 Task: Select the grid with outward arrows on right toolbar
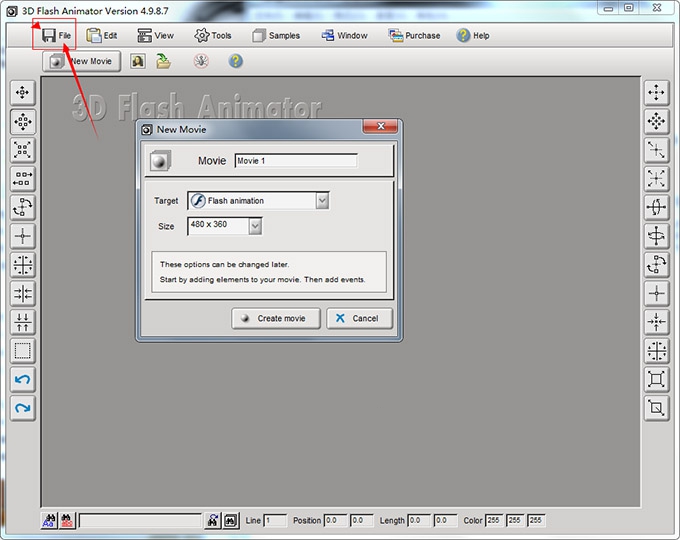pyautogui.click(x=656, y=350)
